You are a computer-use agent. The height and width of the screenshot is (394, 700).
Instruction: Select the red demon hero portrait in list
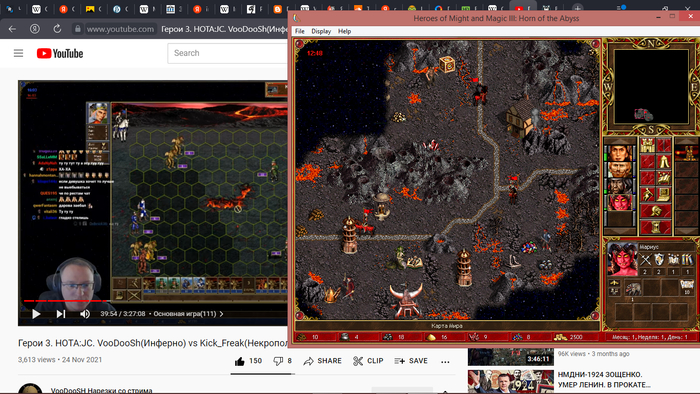coord(620,202)
